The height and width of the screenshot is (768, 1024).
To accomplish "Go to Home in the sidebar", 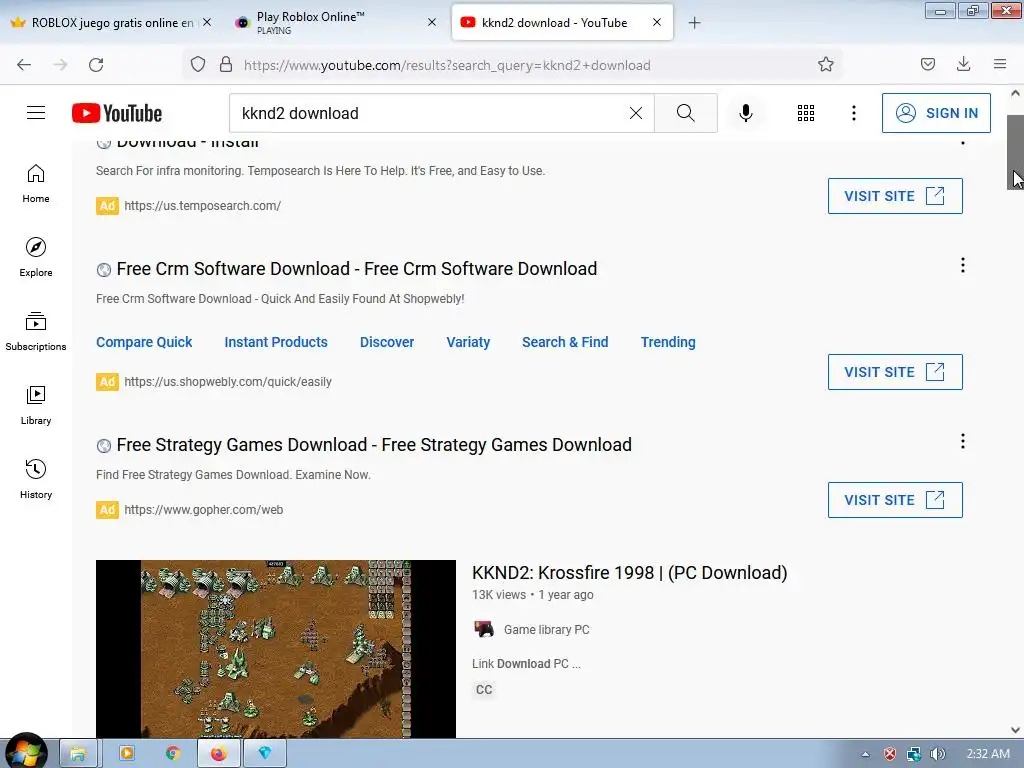I will pyautogui.click(x=36, y=184).
